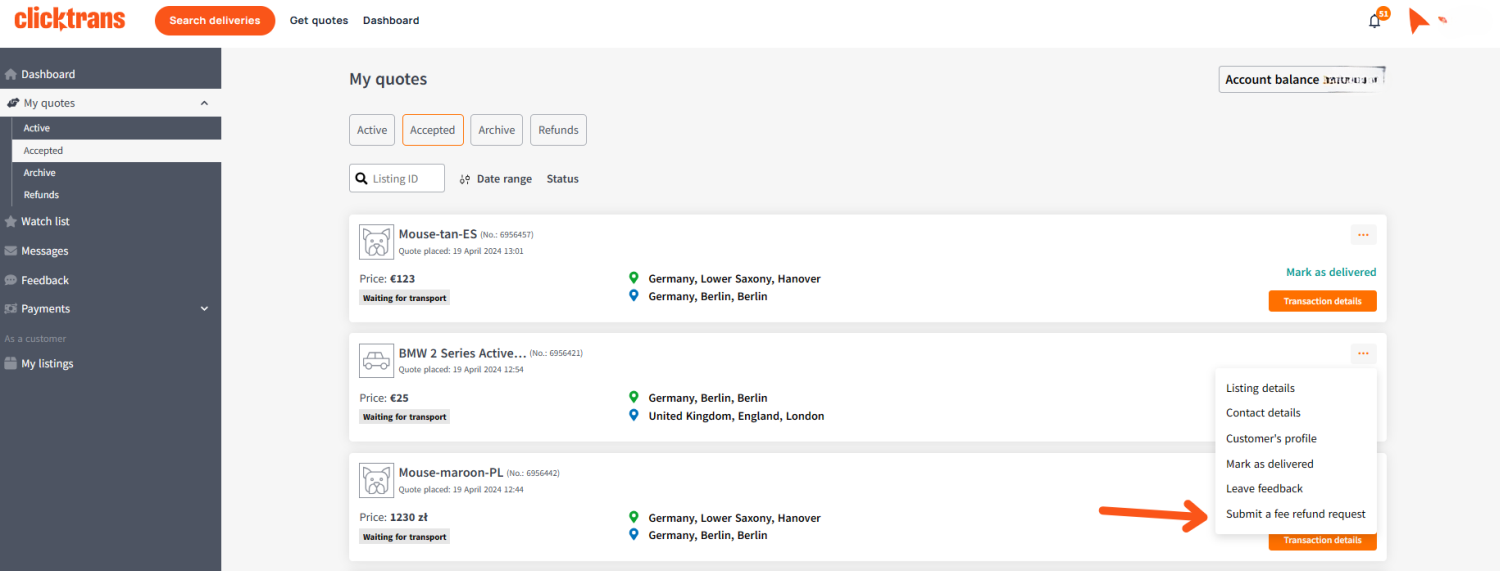The height and width of the screenshot is (571, 1500).
Task: Open the Date range filter
Action: pos(495,179)
